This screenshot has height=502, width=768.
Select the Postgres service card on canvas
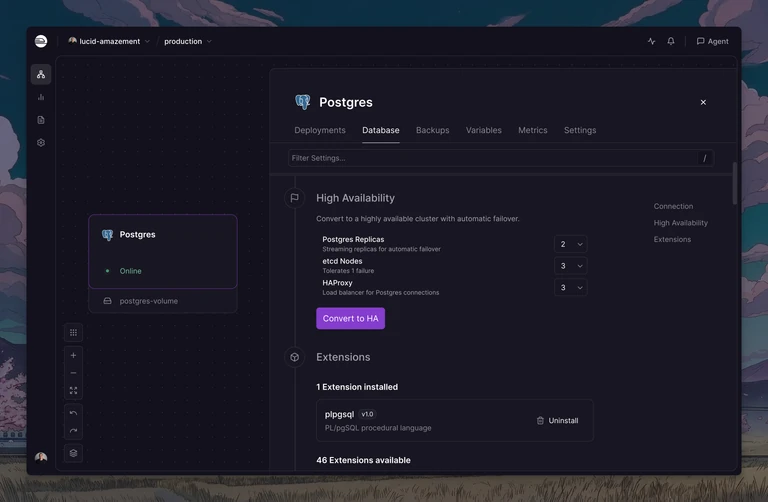click(x=163, y=251)
